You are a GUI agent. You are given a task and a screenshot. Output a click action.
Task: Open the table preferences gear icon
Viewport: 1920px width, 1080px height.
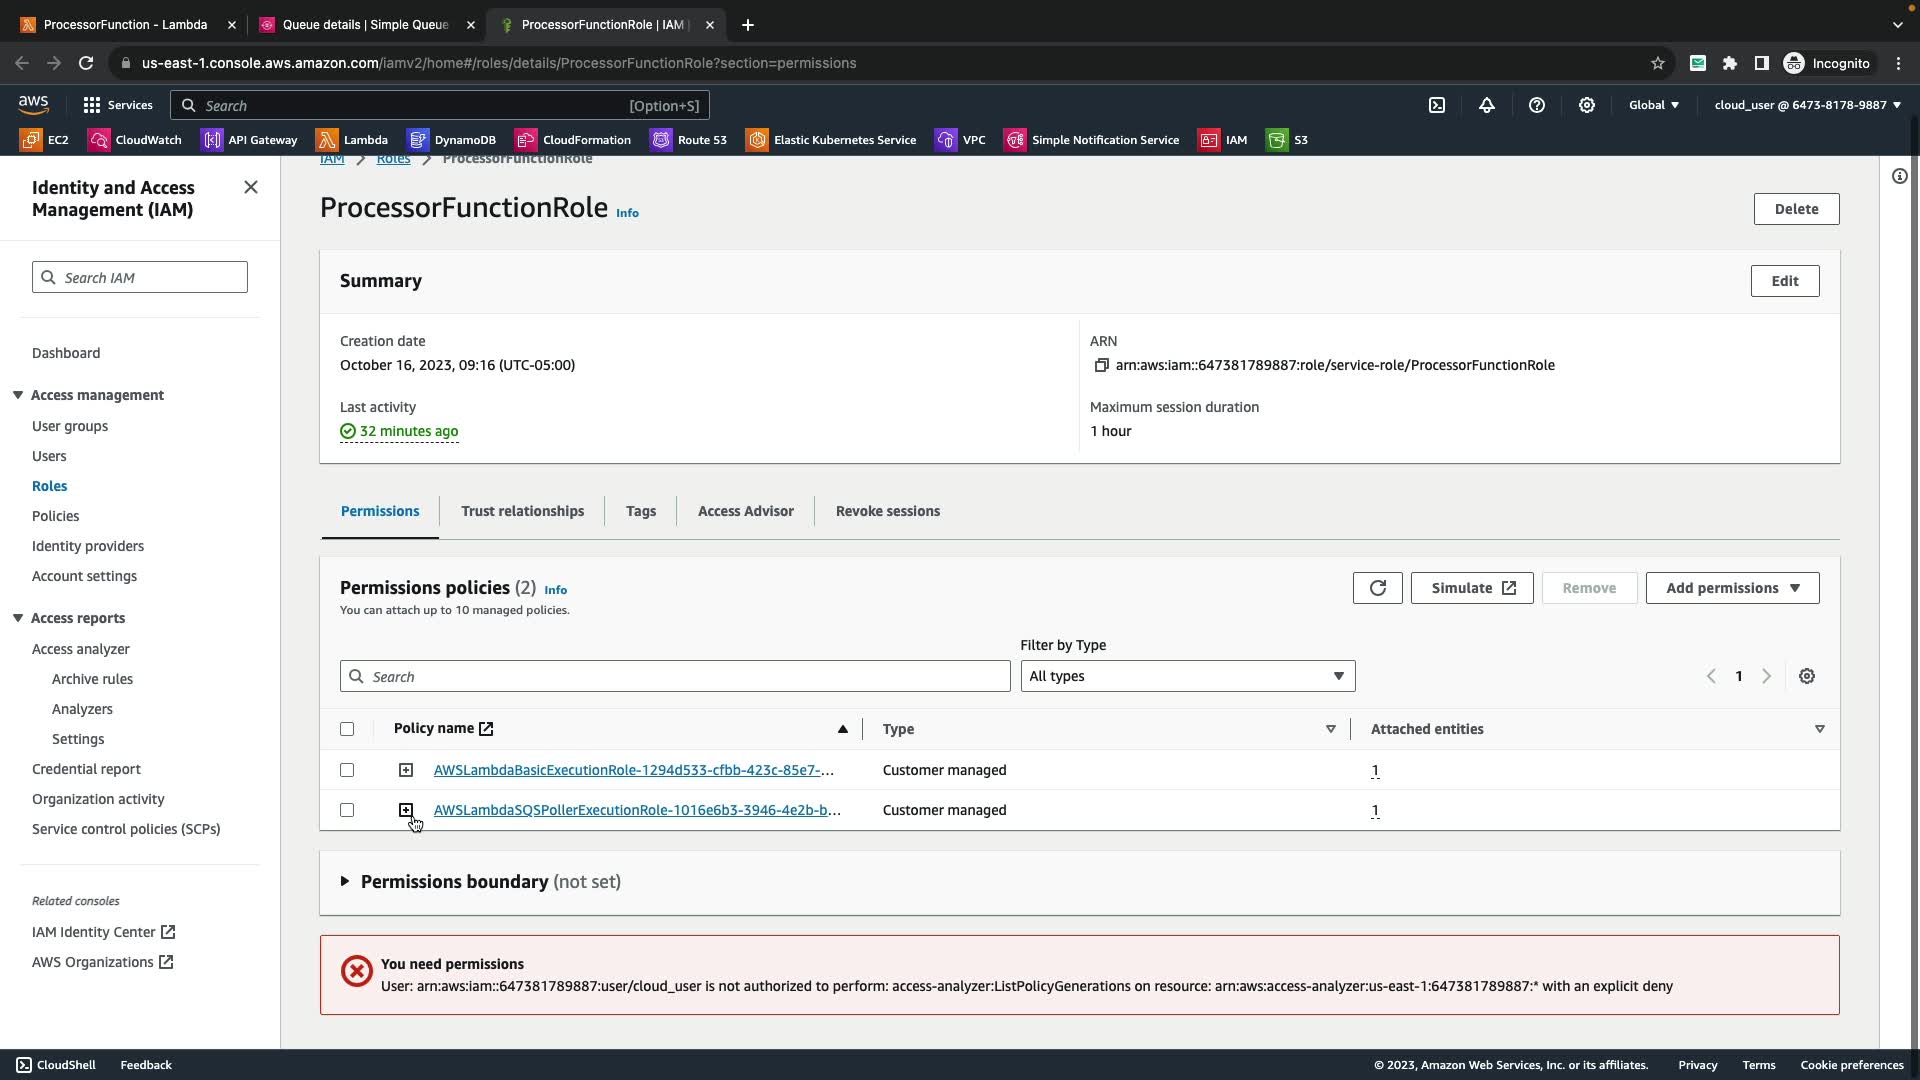1806,677
